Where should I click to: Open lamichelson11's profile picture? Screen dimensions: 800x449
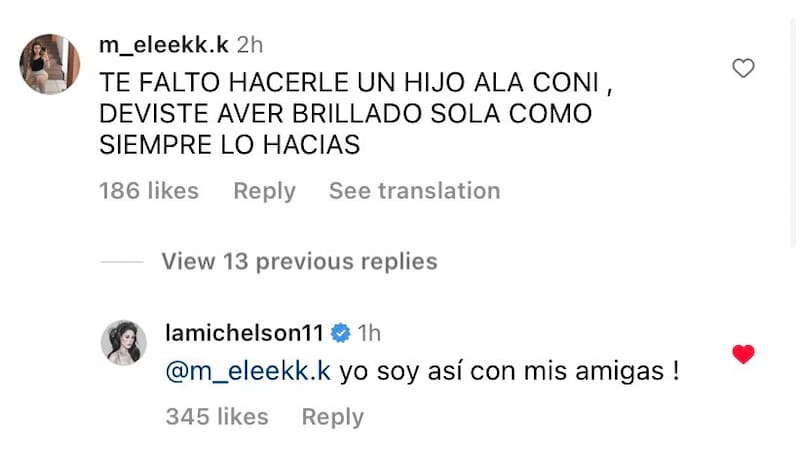[x=124, y=344]
